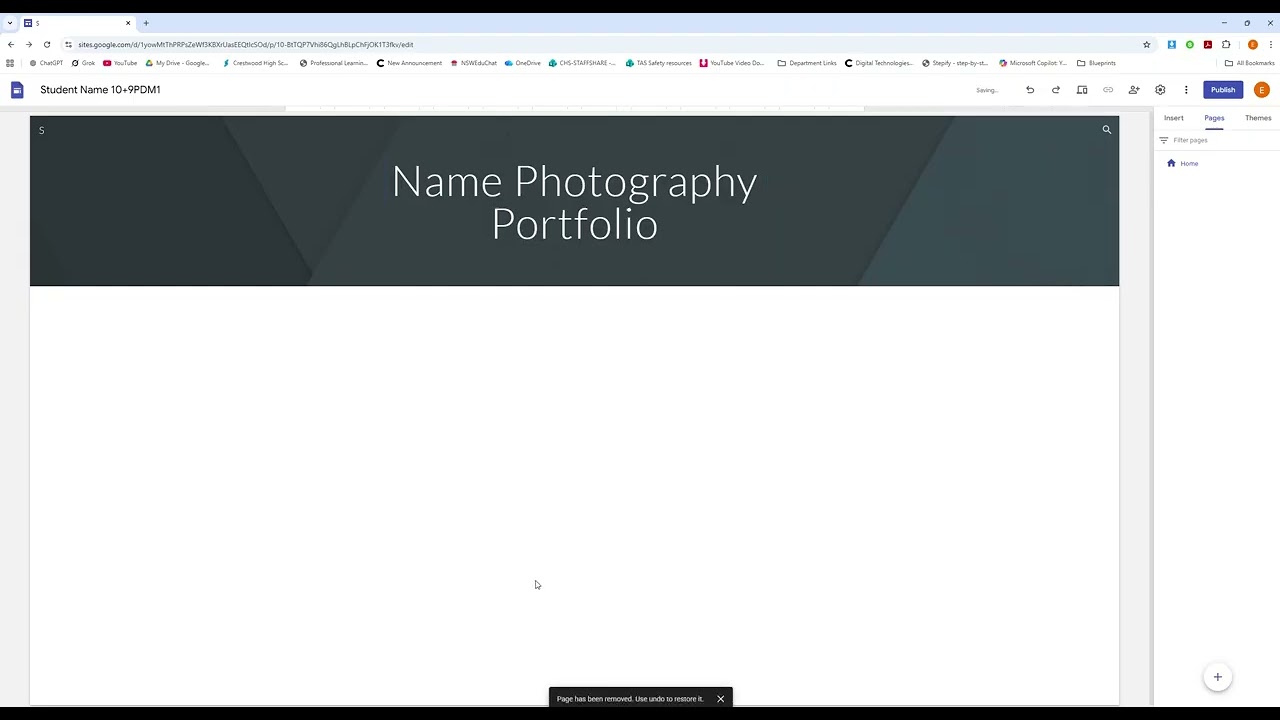The image size is (1280, 720).
Task: Open the My Drive - Google bookmark
Action: [178, 63]
